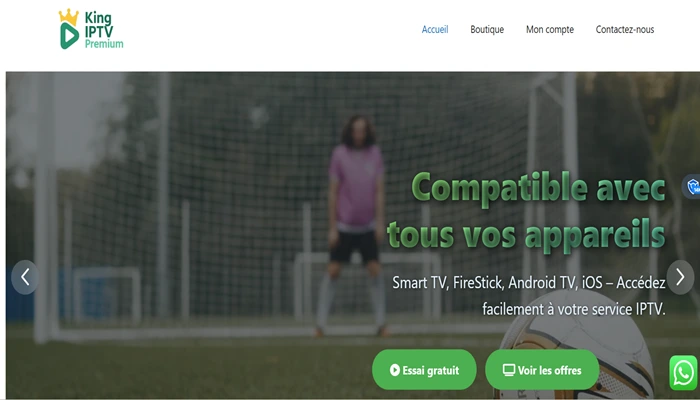
Task: Go to previous slide with left arrow
Action: click(x=25, y=277)
